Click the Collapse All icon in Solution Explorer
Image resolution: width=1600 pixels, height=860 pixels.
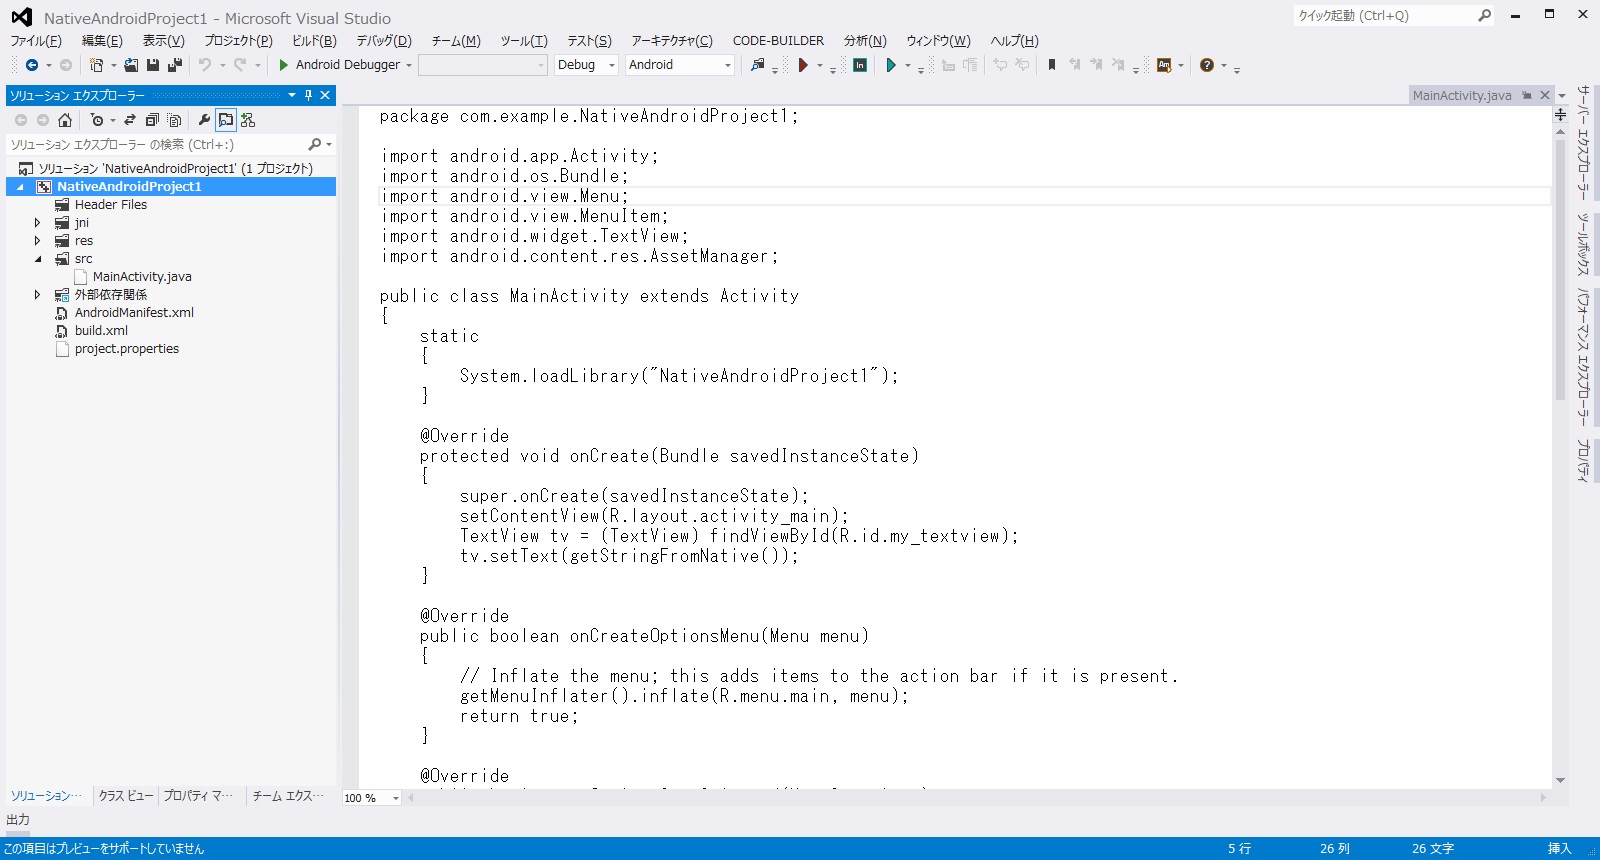pyautogui.click(x=152, y=120)
